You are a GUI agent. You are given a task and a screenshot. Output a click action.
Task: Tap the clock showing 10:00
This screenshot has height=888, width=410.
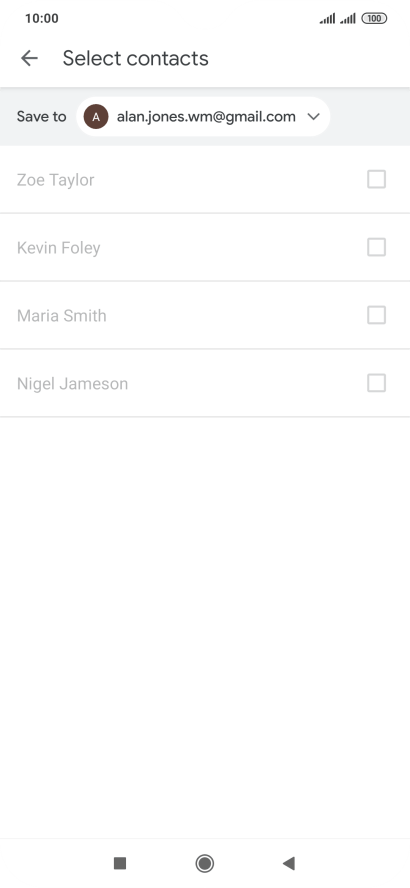click(x=42, y=19)
